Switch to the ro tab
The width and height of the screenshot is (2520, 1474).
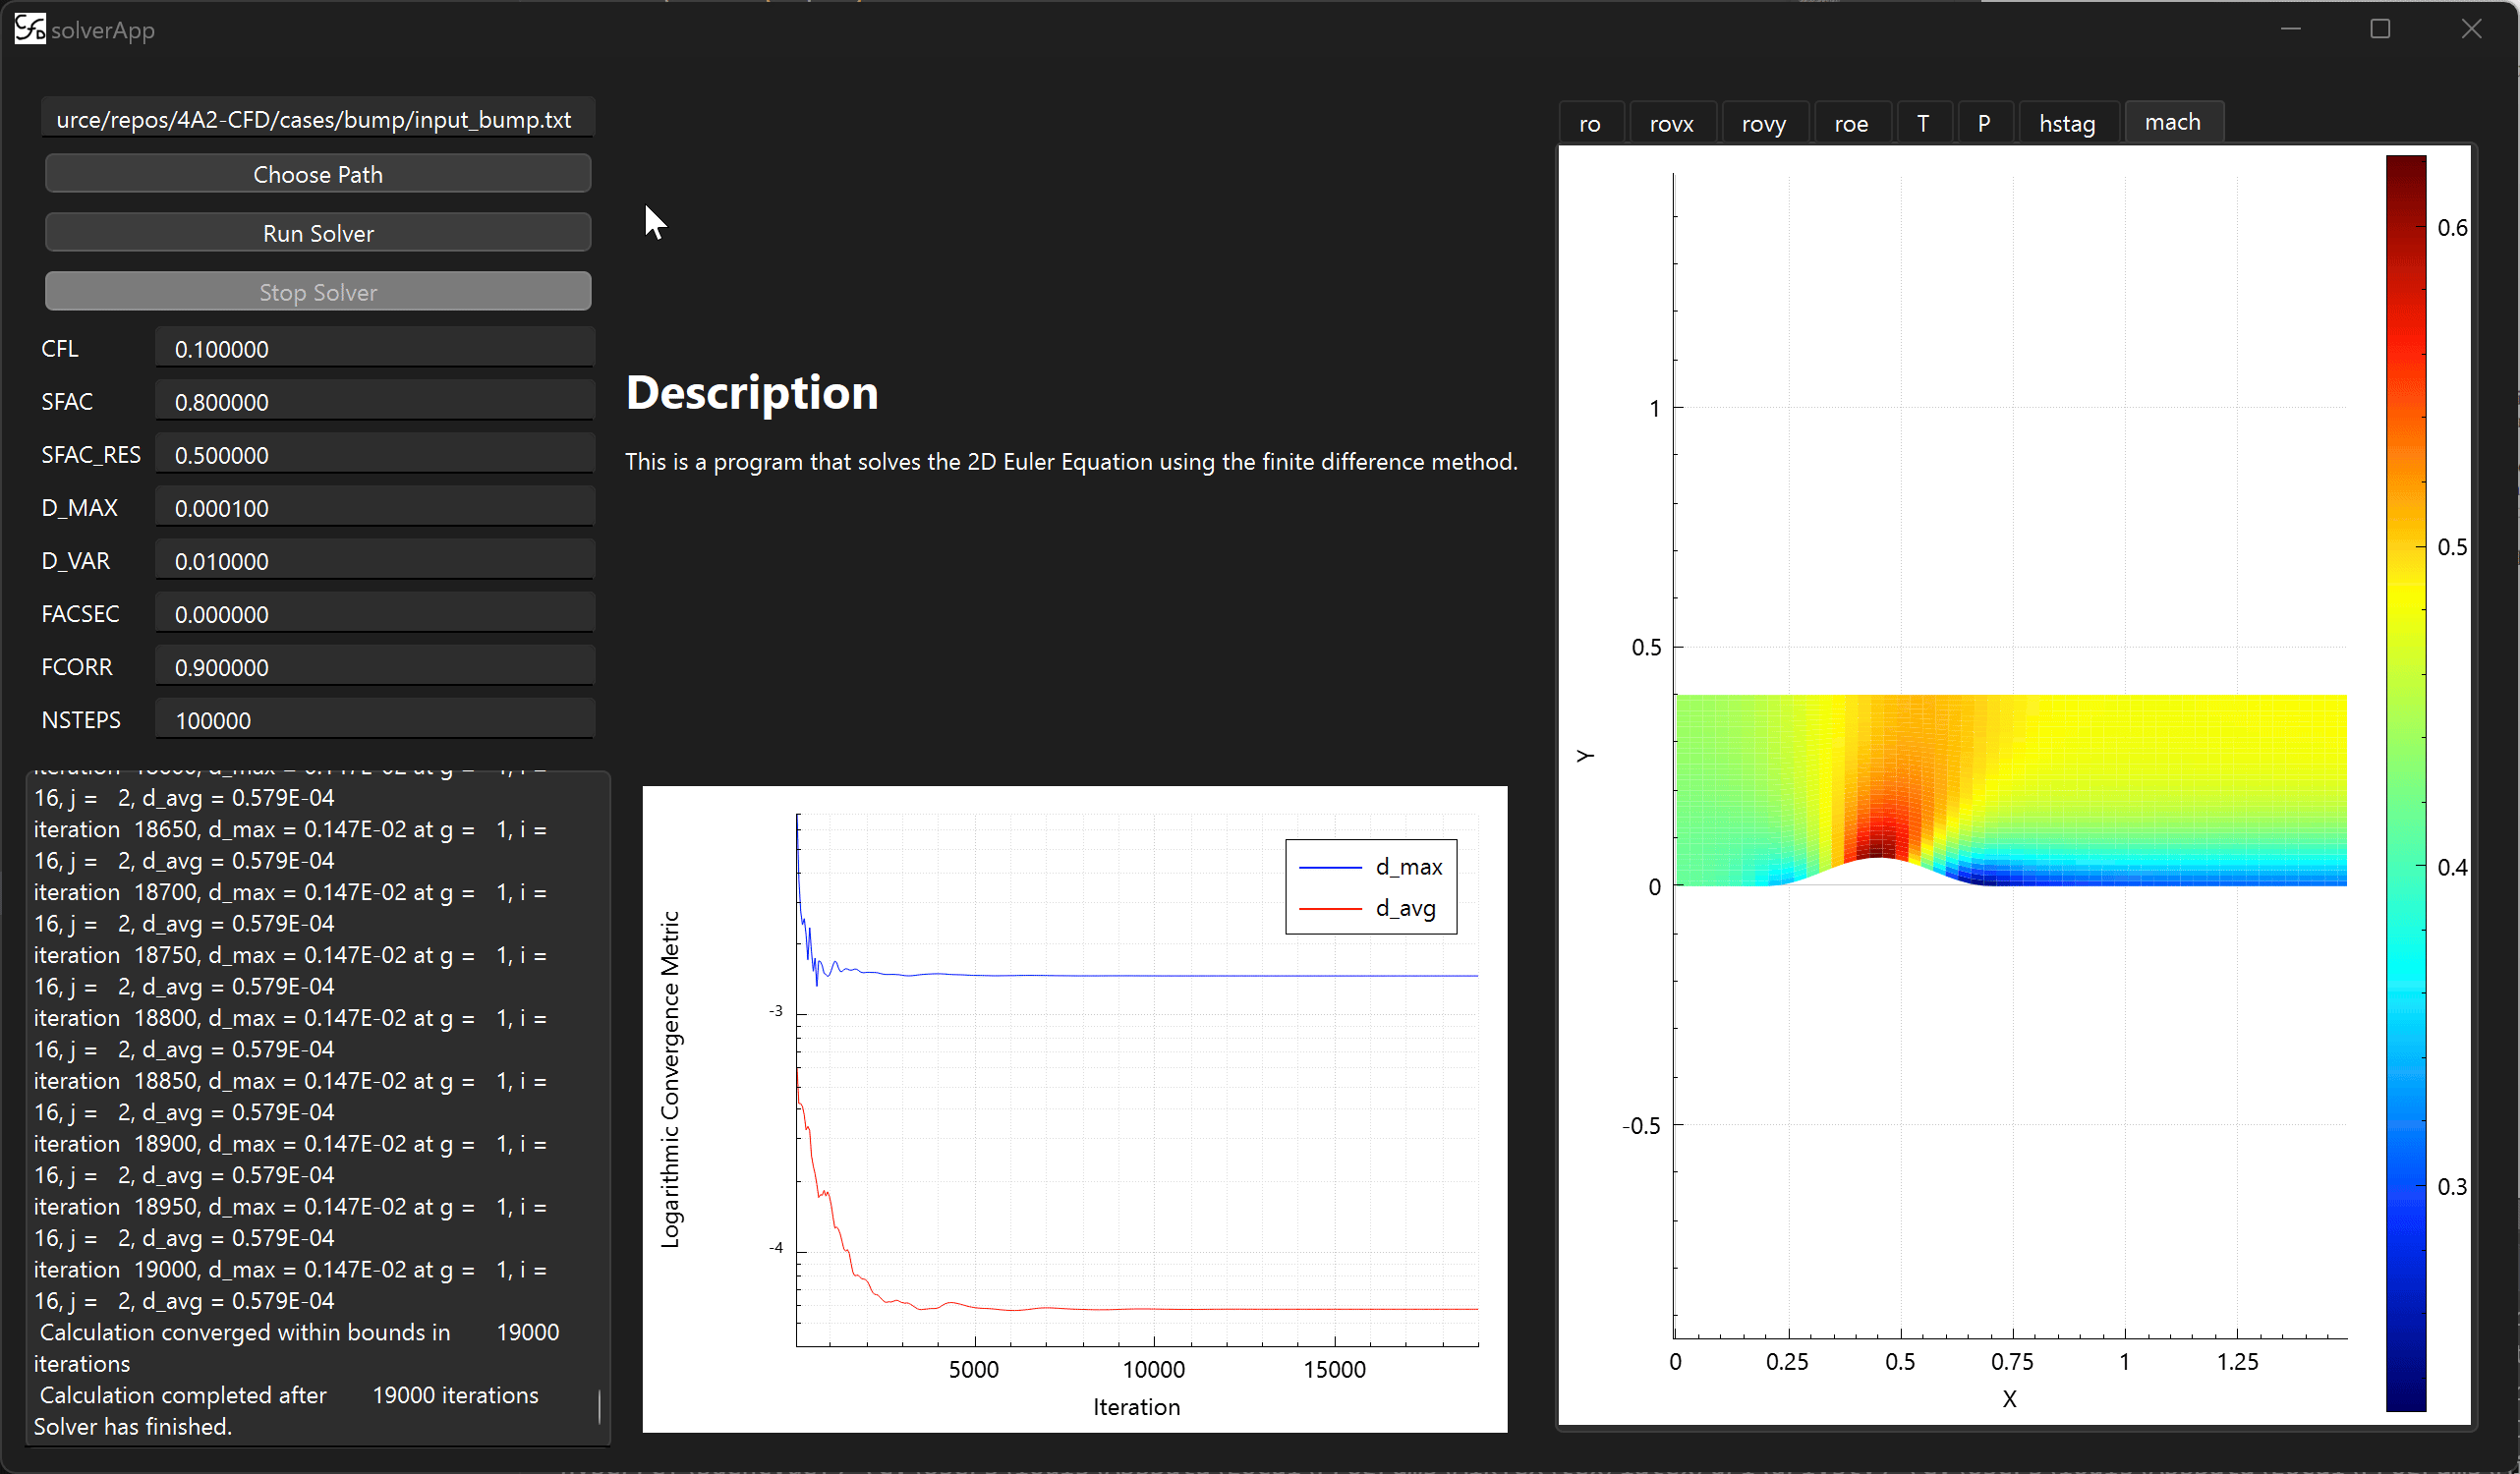(1589, 124)
